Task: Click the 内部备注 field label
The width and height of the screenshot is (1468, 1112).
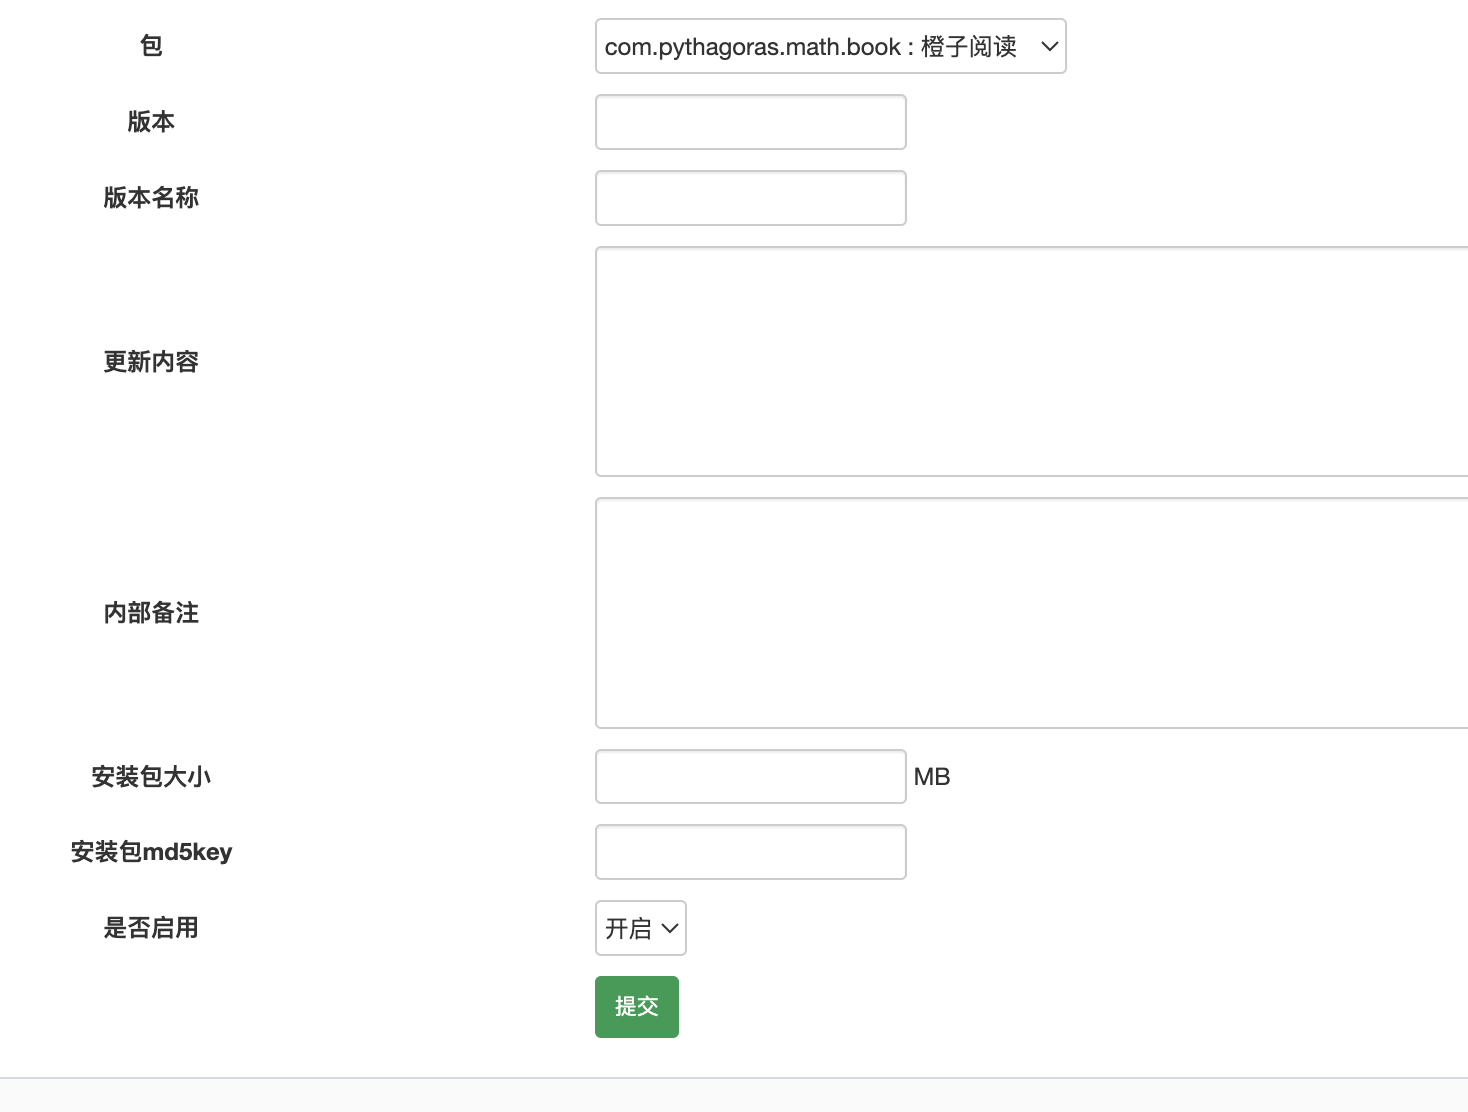Action: (151, 613)
